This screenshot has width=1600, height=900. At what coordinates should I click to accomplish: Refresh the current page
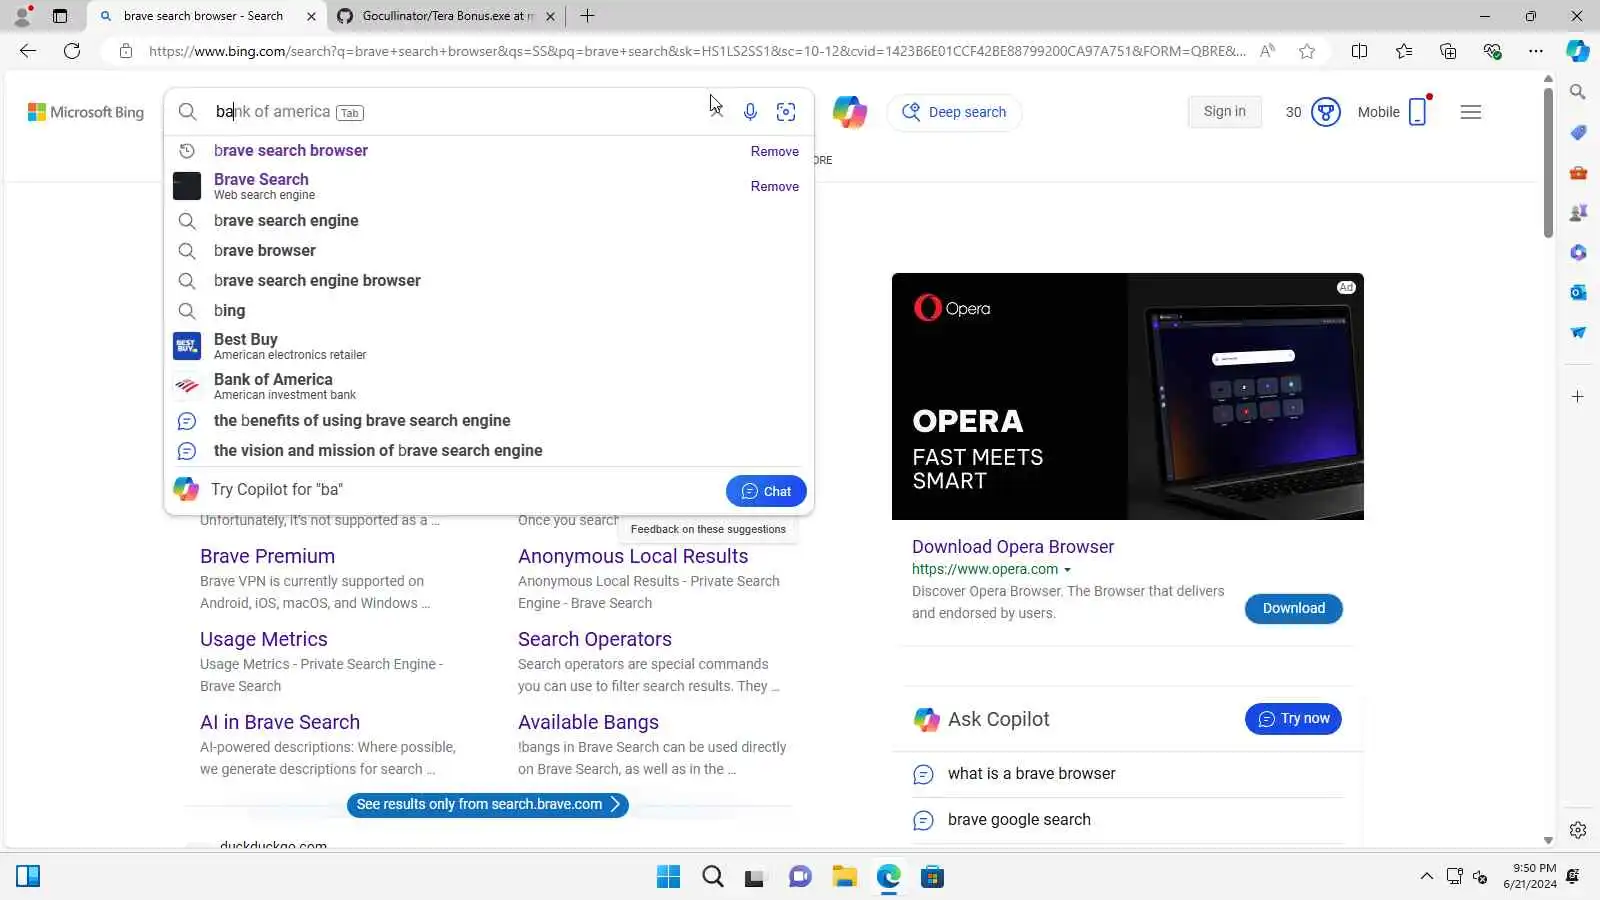tap(72, 51)
